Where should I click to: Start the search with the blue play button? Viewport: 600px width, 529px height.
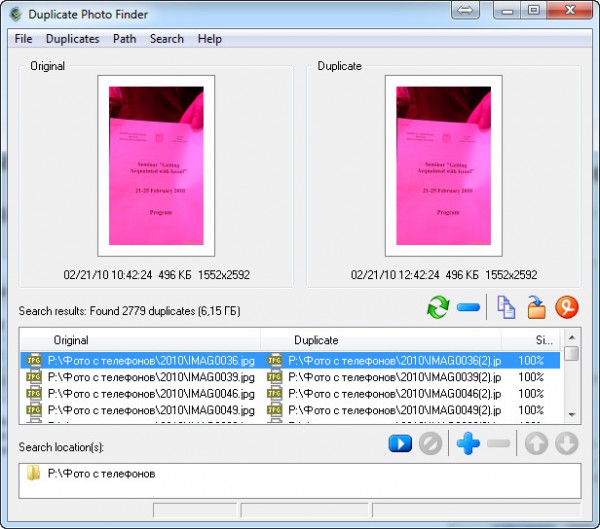400,444
